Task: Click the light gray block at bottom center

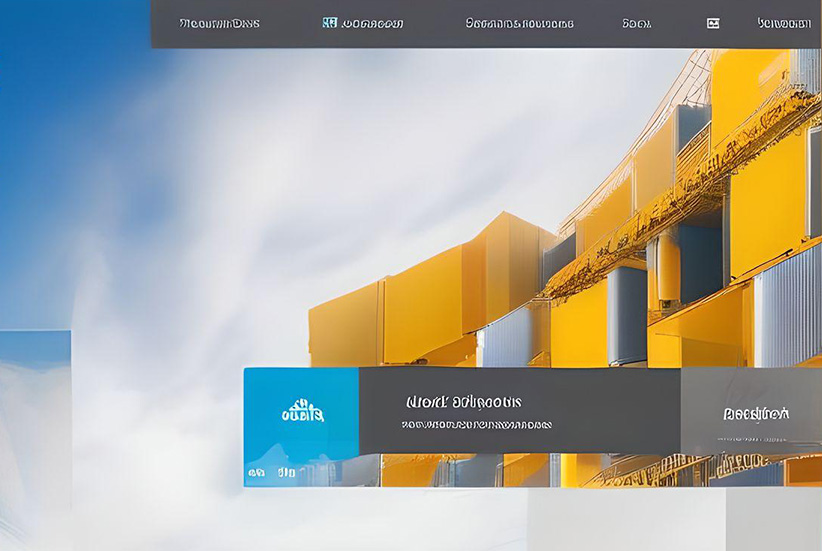Action: click(625, 520)
